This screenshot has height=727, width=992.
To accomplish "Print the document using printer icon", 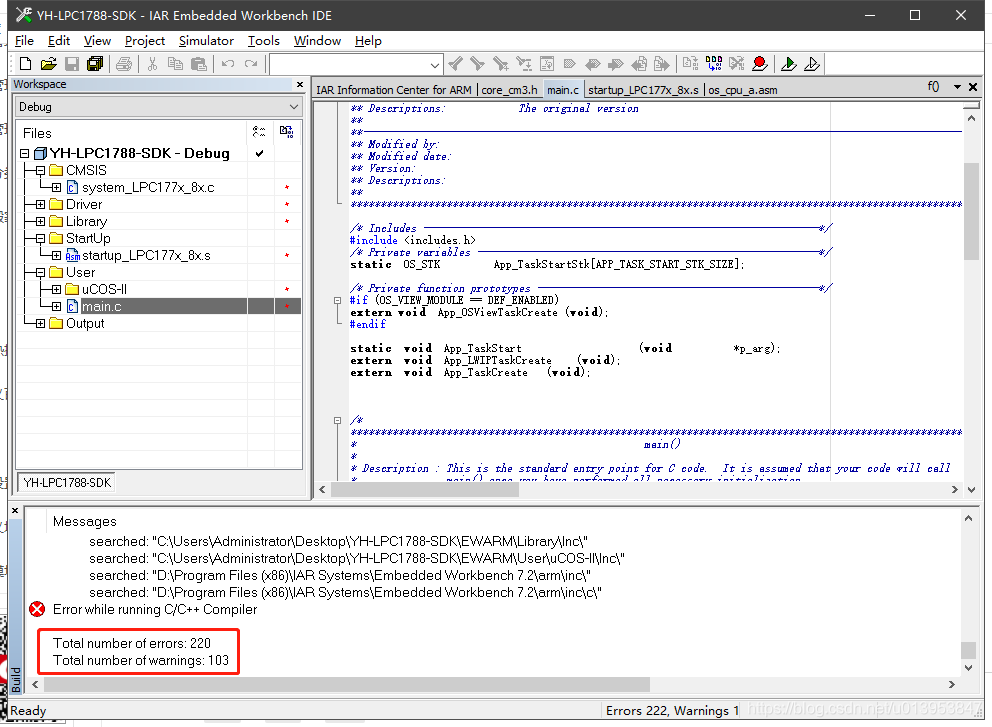I will pos(125,64).
